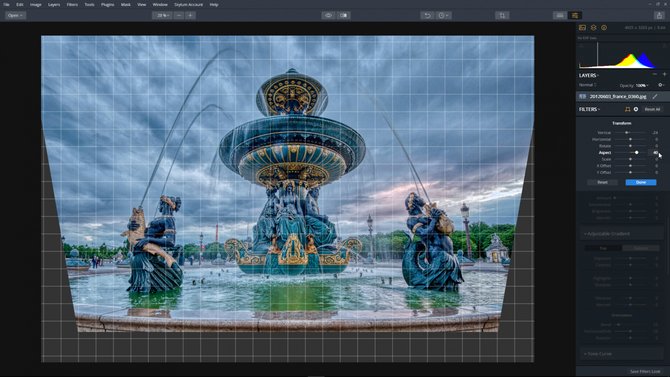Open the Skylum Account menu
The image size is (670, 377).
188,5
